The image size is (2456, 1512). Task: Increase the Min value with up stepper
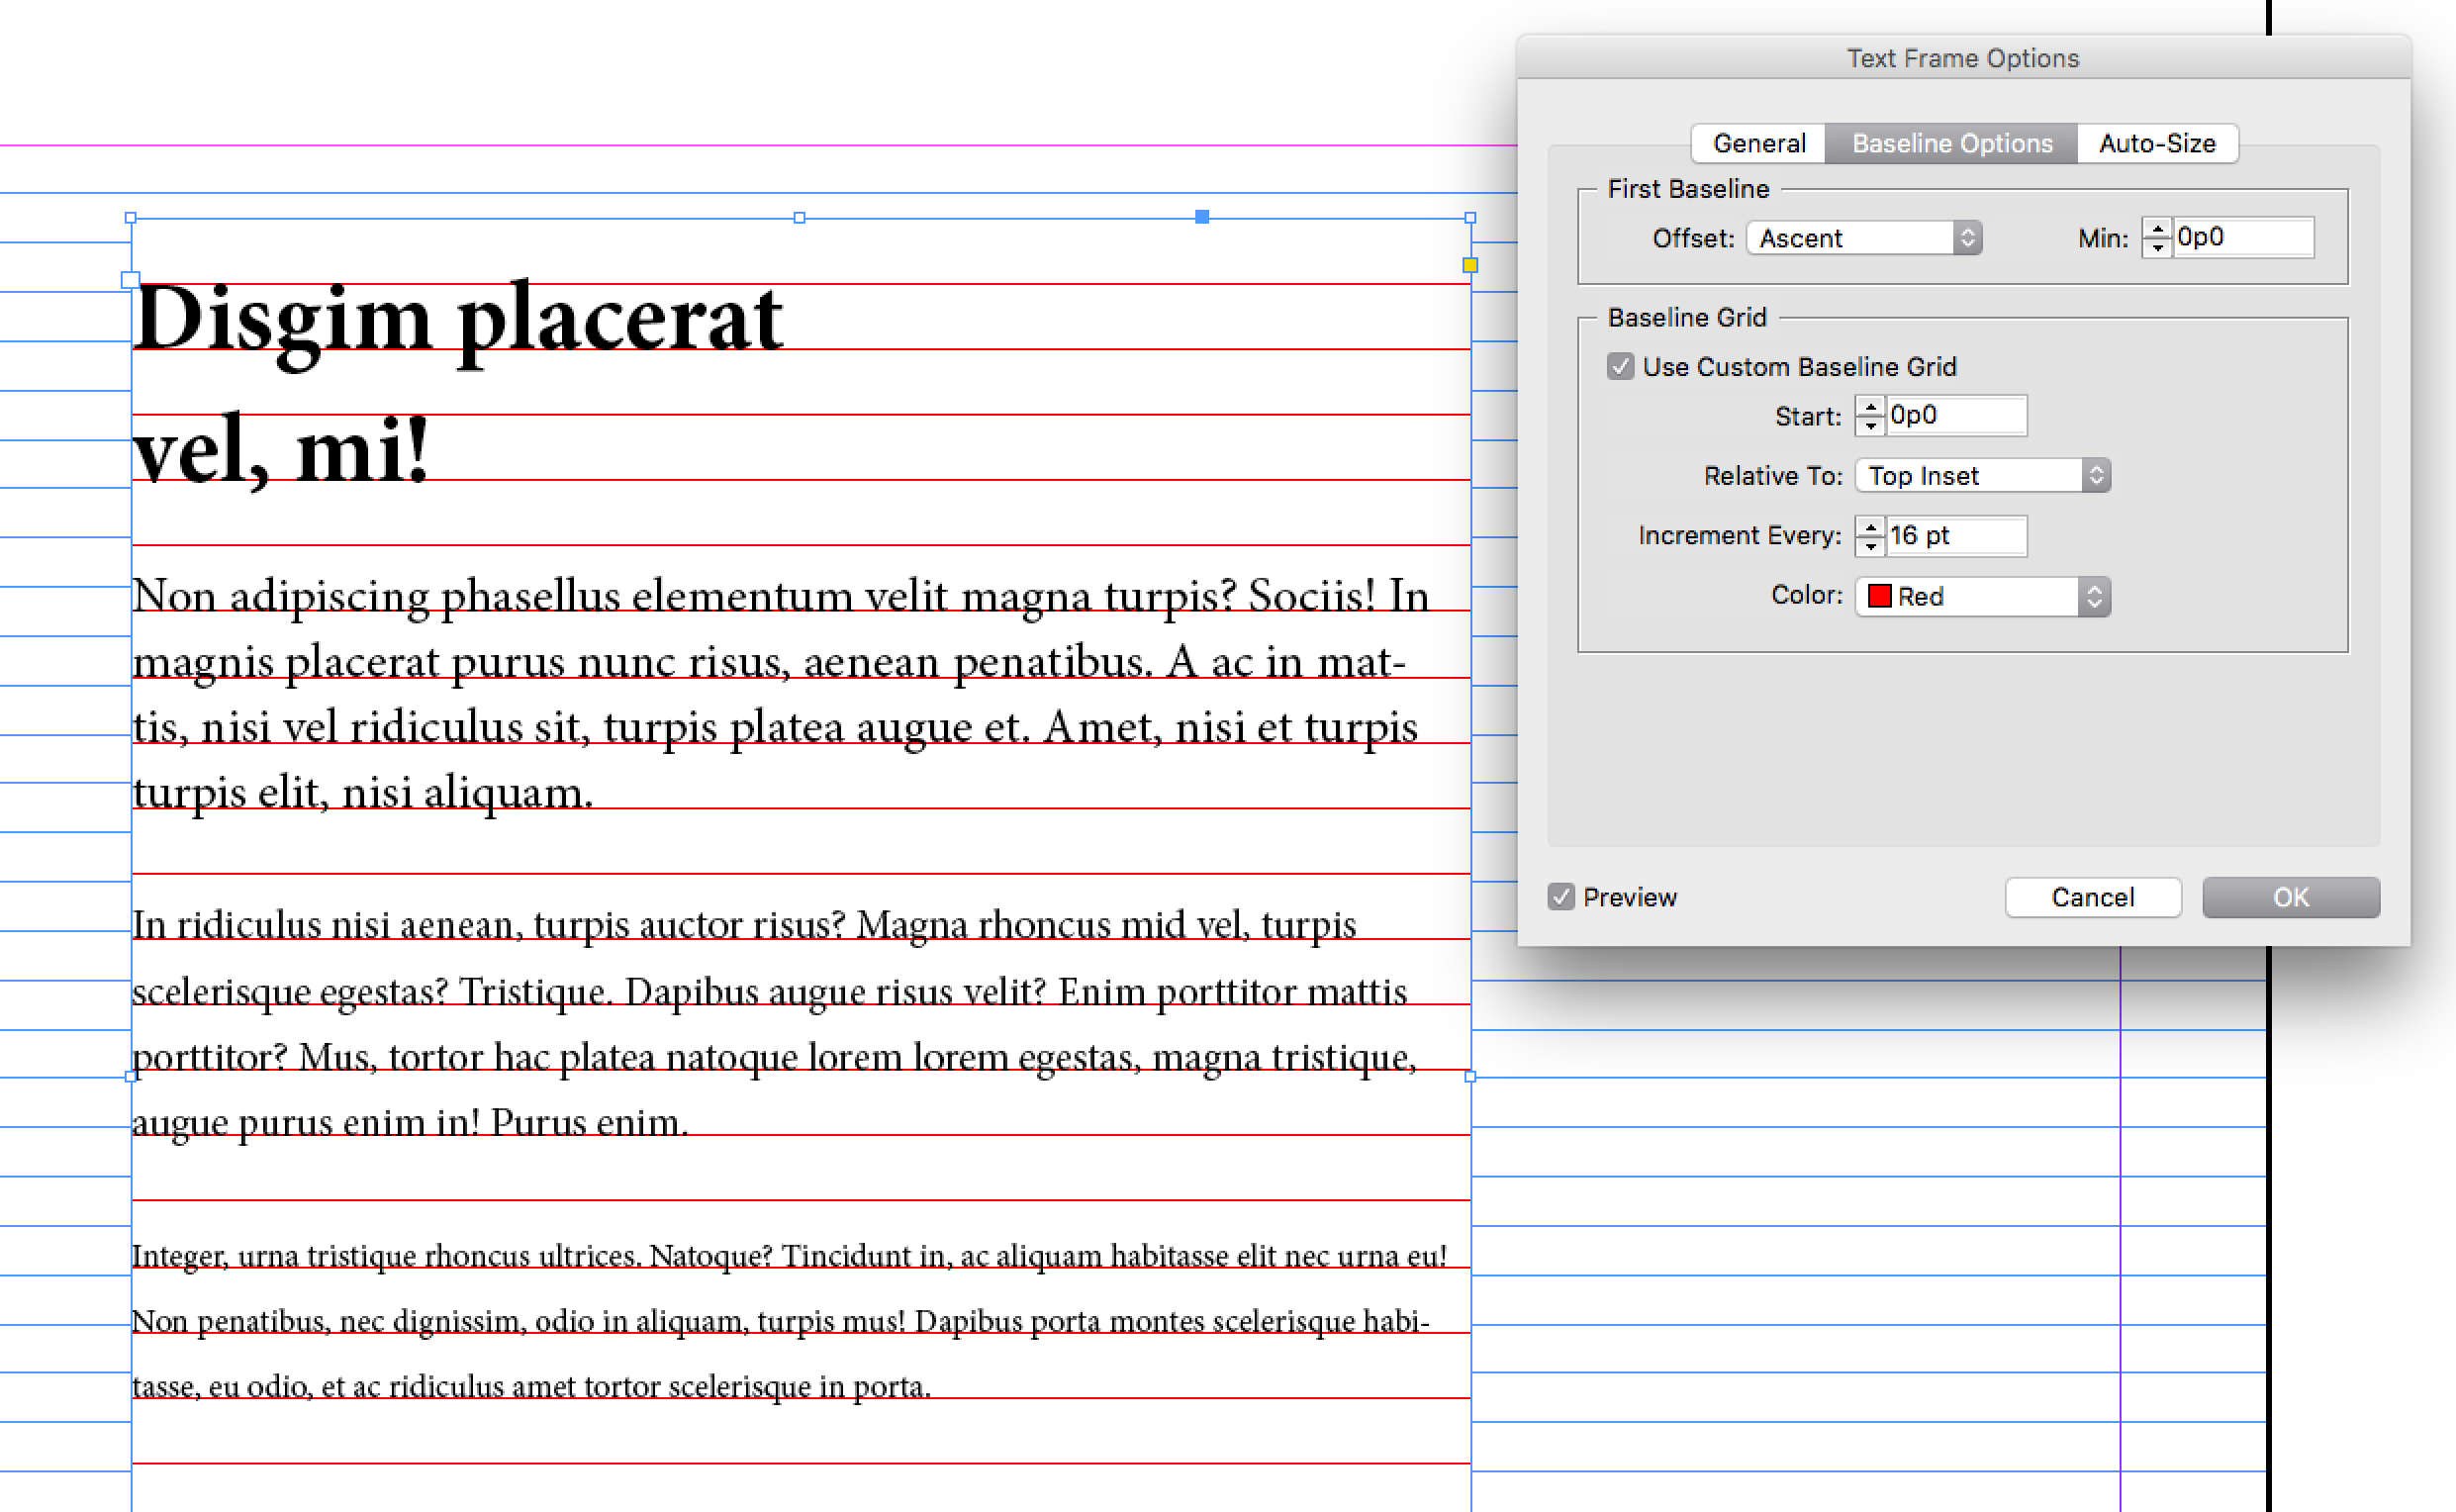point(2157,229)
